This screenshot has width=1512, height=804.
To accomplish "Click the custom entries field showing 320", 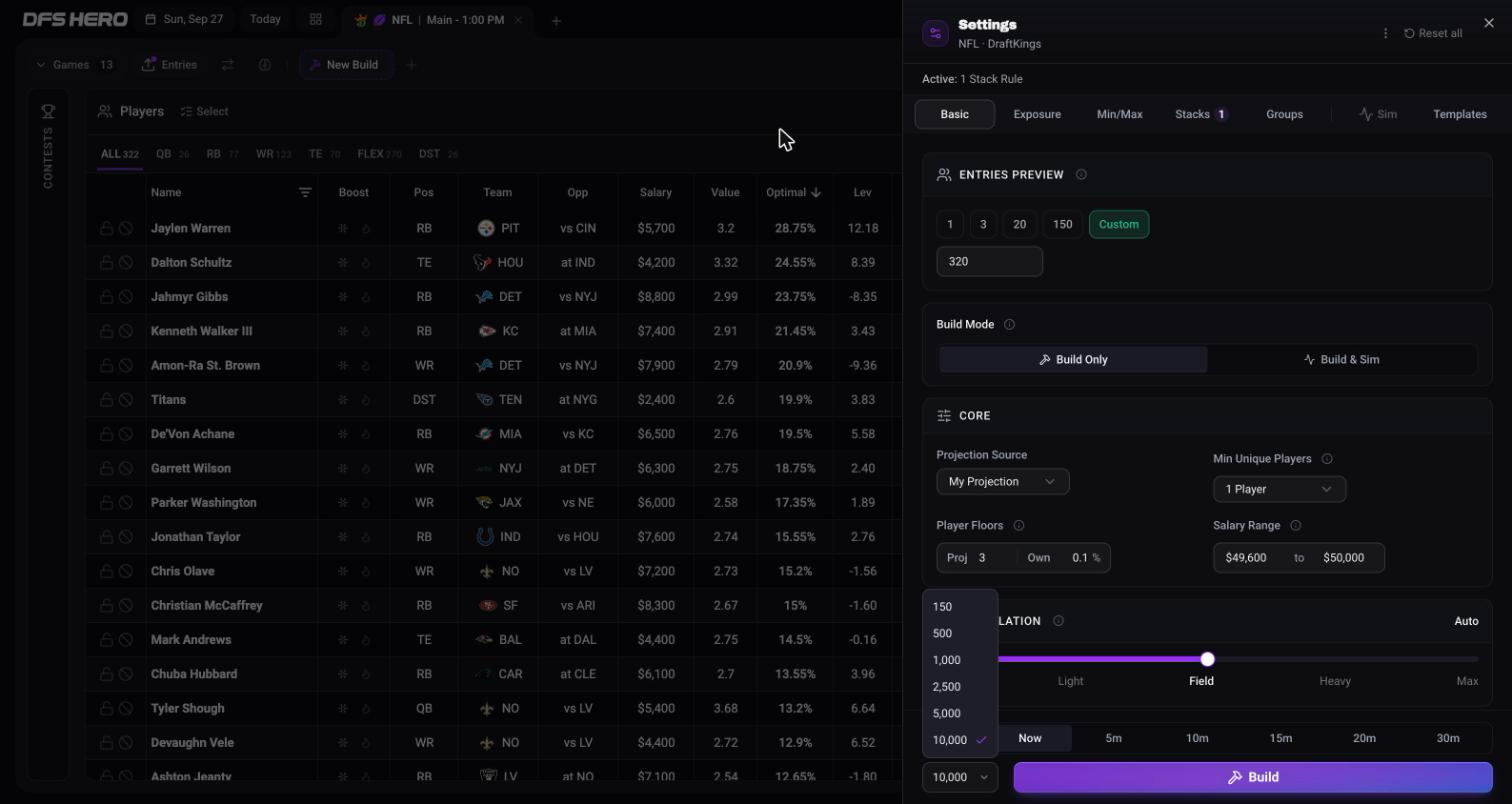I will click(x=989, y=261).
